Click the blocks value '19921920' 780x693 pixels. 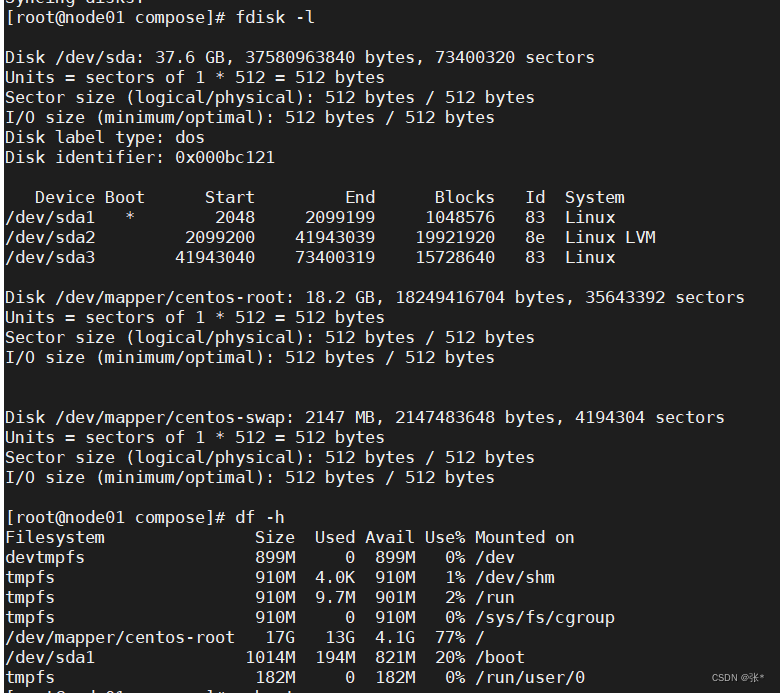click(455, 237)
